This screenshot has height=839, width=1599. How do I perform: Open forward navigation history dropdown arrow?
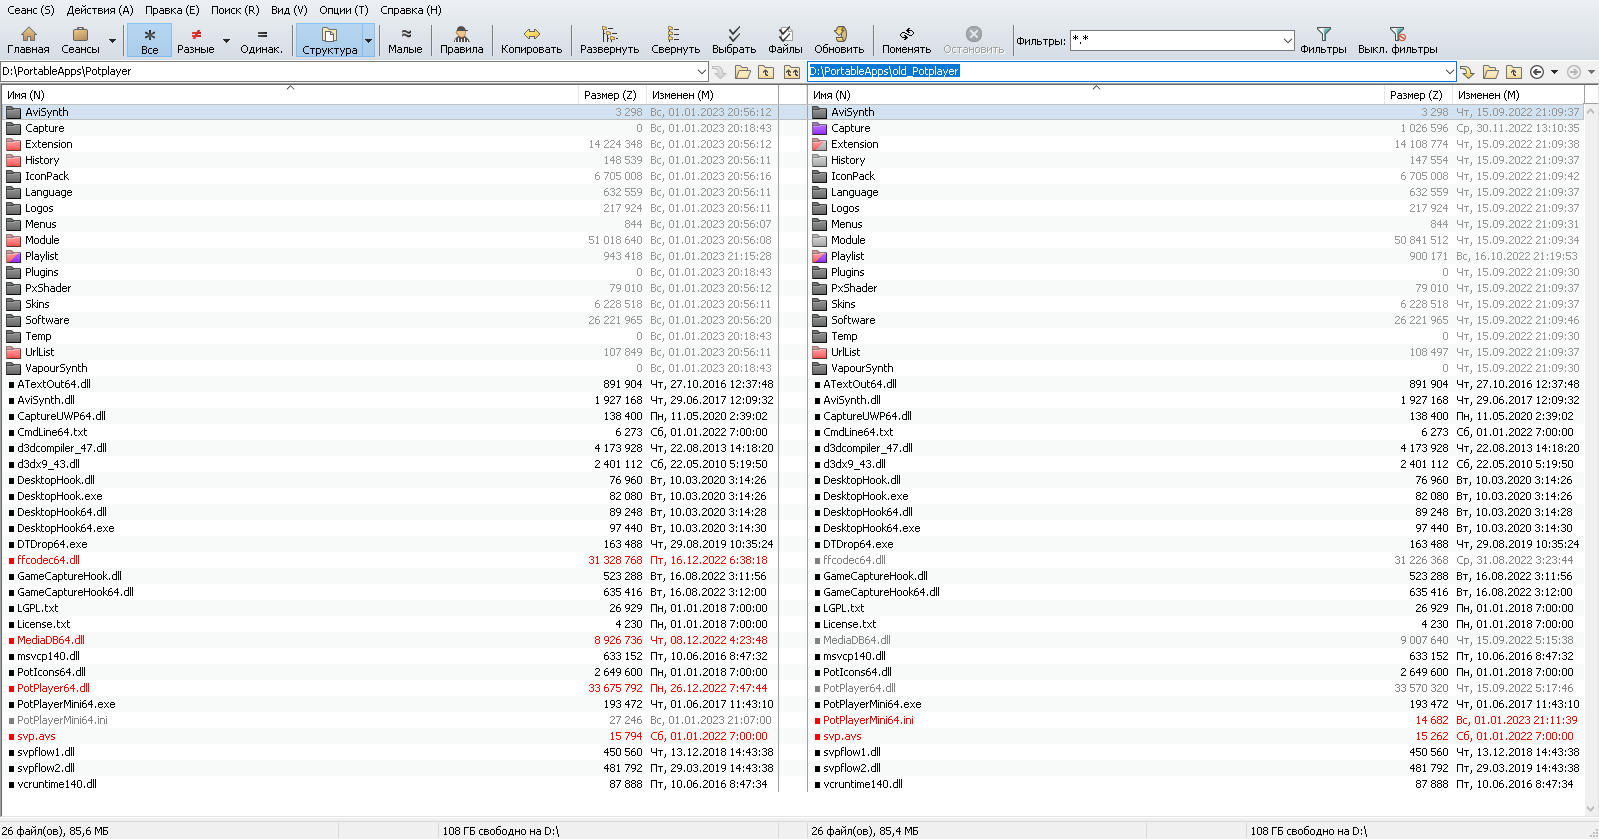click(1591, 72)
